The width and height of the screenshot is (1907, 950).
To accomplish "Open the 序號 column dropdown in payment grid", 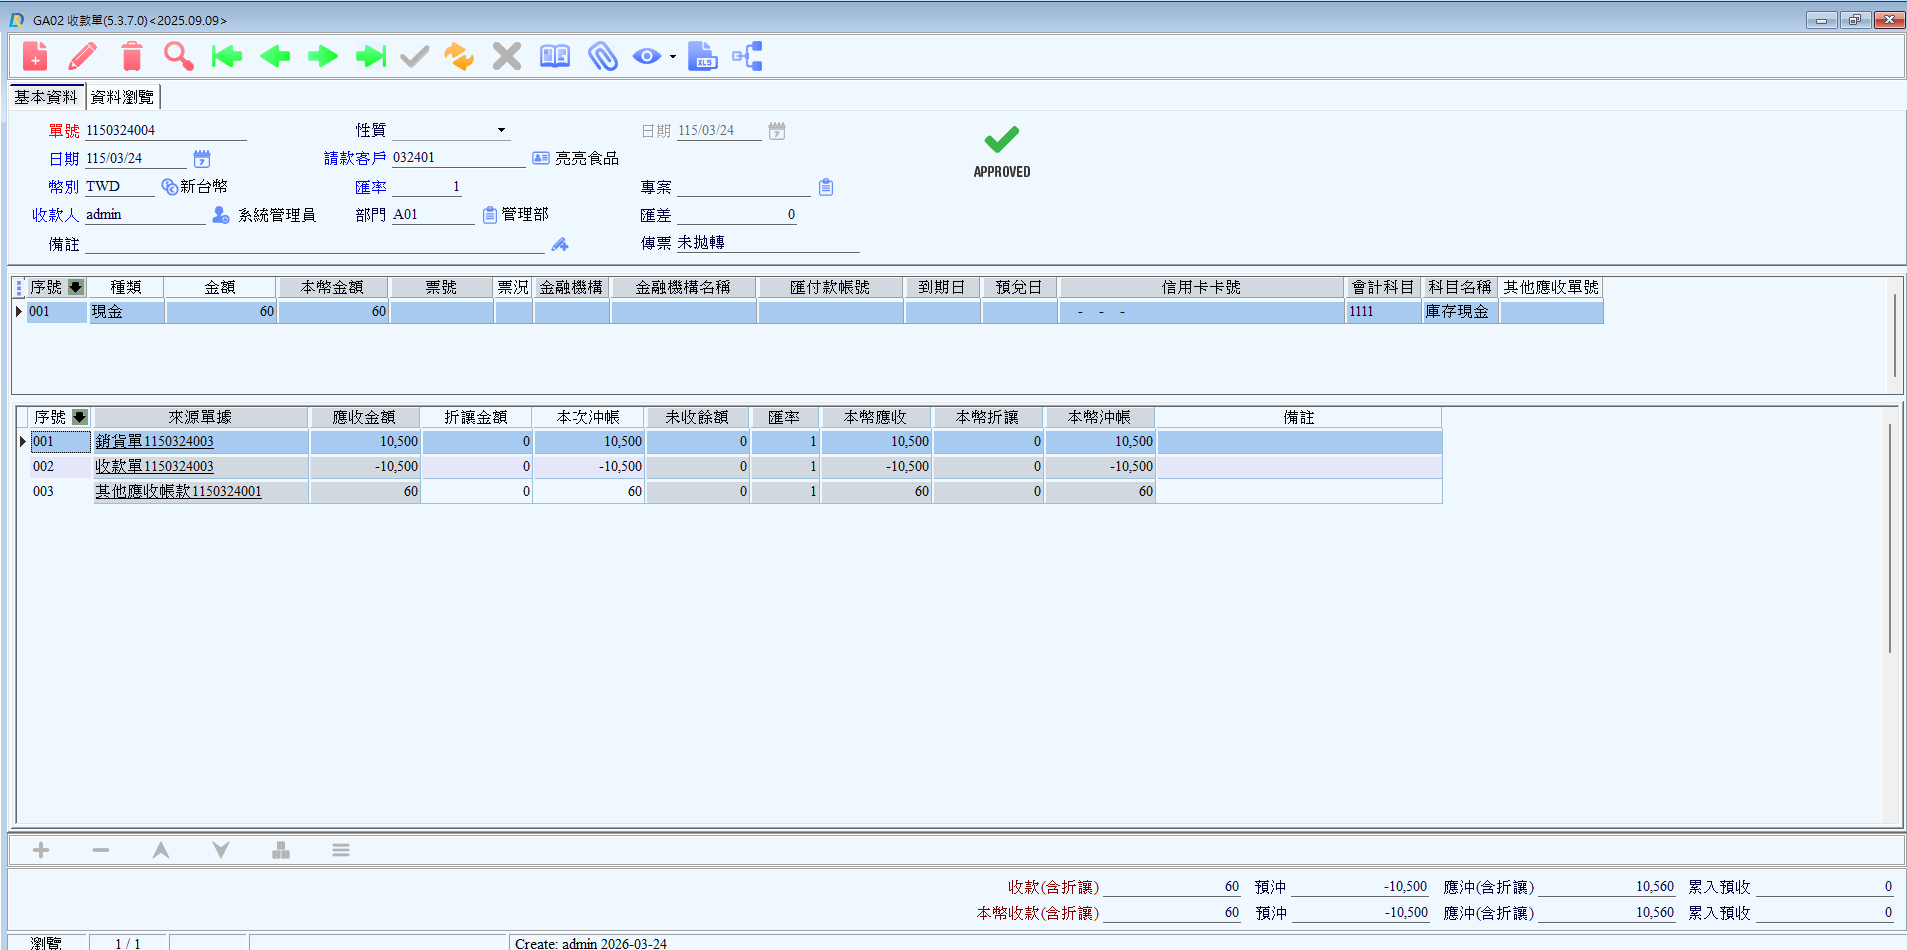I will (x=76, y=287).
